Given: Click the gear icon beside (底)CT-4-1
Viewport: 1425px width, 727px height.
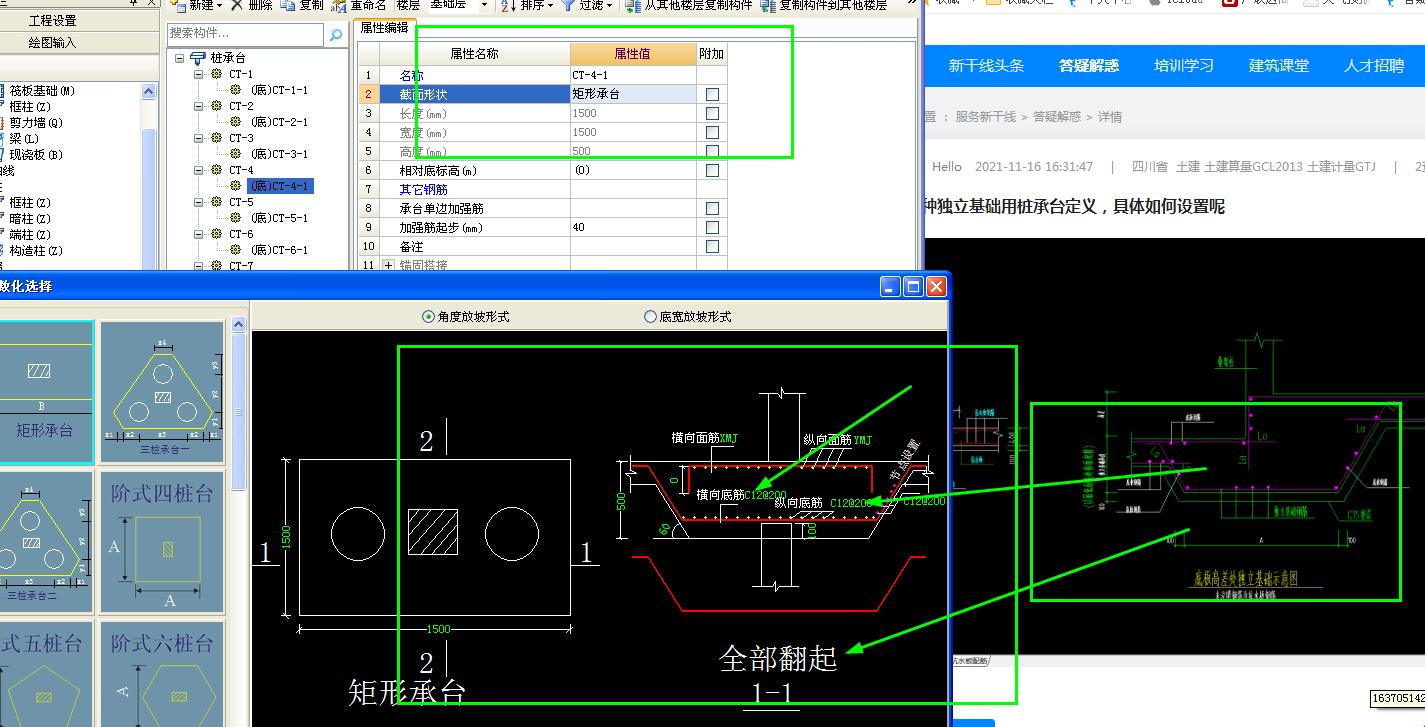Looking at the screenshot, I should pyautogui.click(x=236, y=186).
